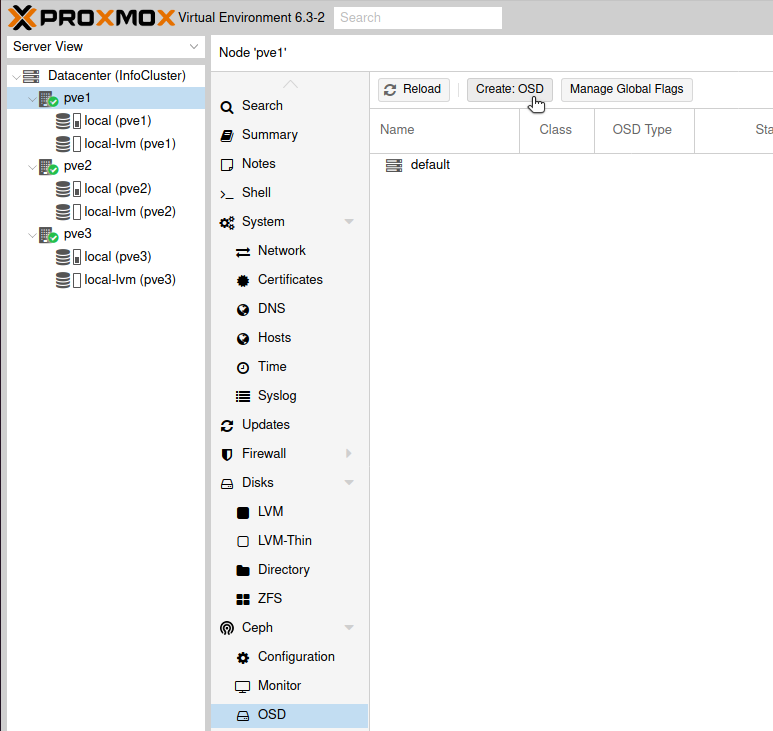Collapse the Datacenter tree node
The height and width of the screenshot is (731, 773).
click(x=16, y=77)
